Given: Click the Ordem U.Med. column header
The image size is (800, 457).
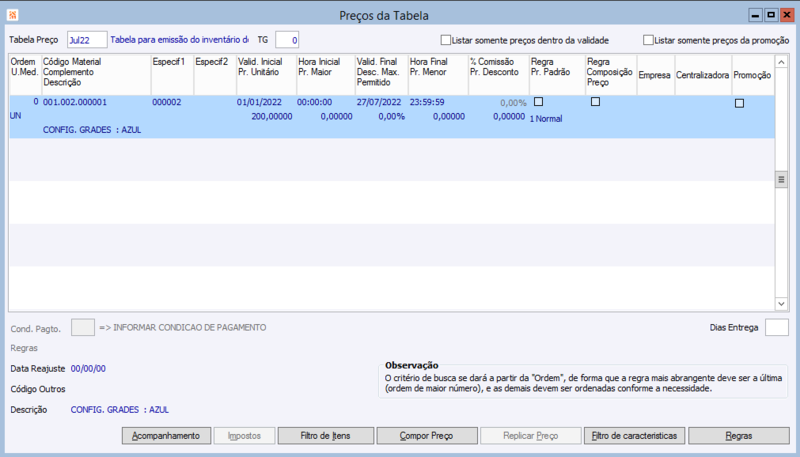Looking at the screenshot, I should 25,74.
